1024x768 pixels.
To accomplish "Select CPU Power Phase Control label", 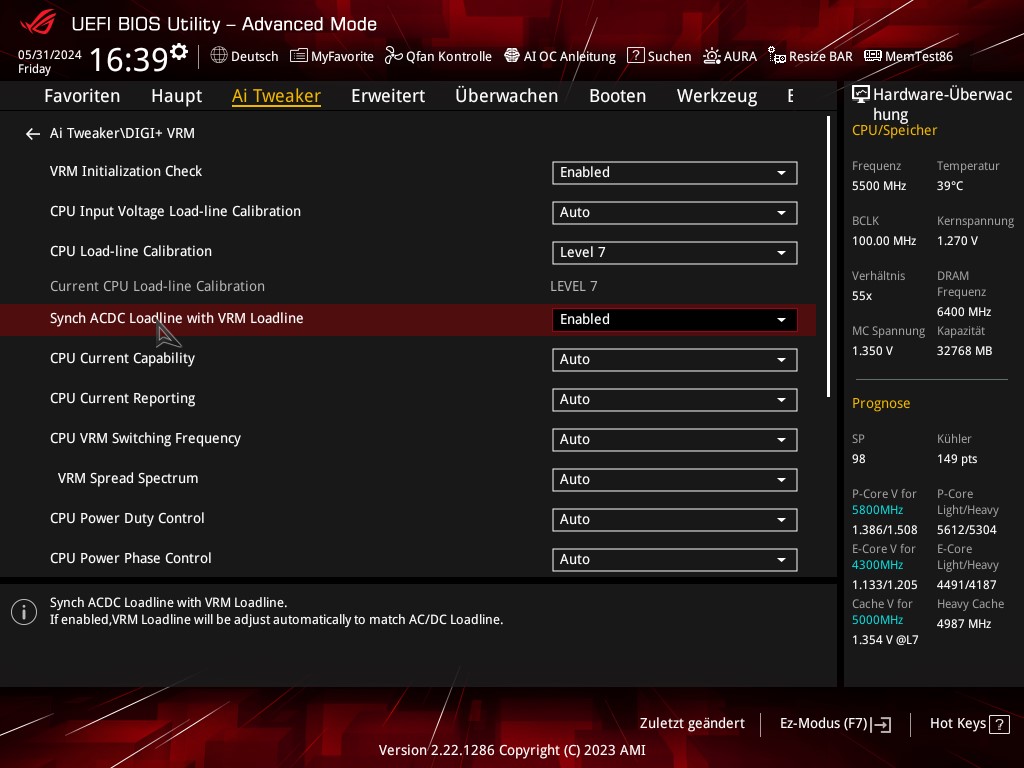I will (131, 558).
